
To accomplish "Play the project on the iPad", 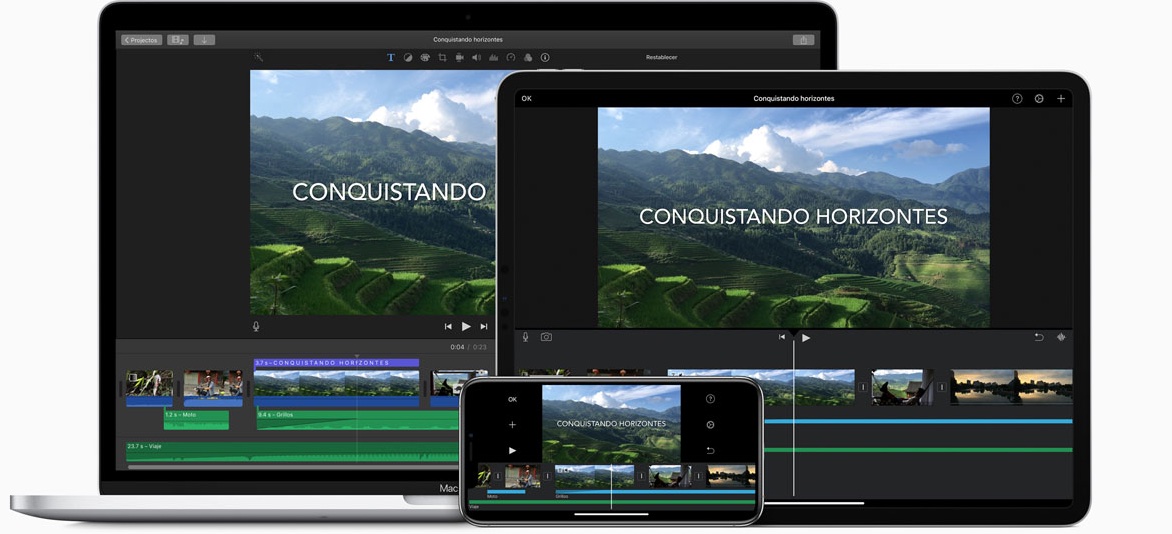I will click(806, 338).
